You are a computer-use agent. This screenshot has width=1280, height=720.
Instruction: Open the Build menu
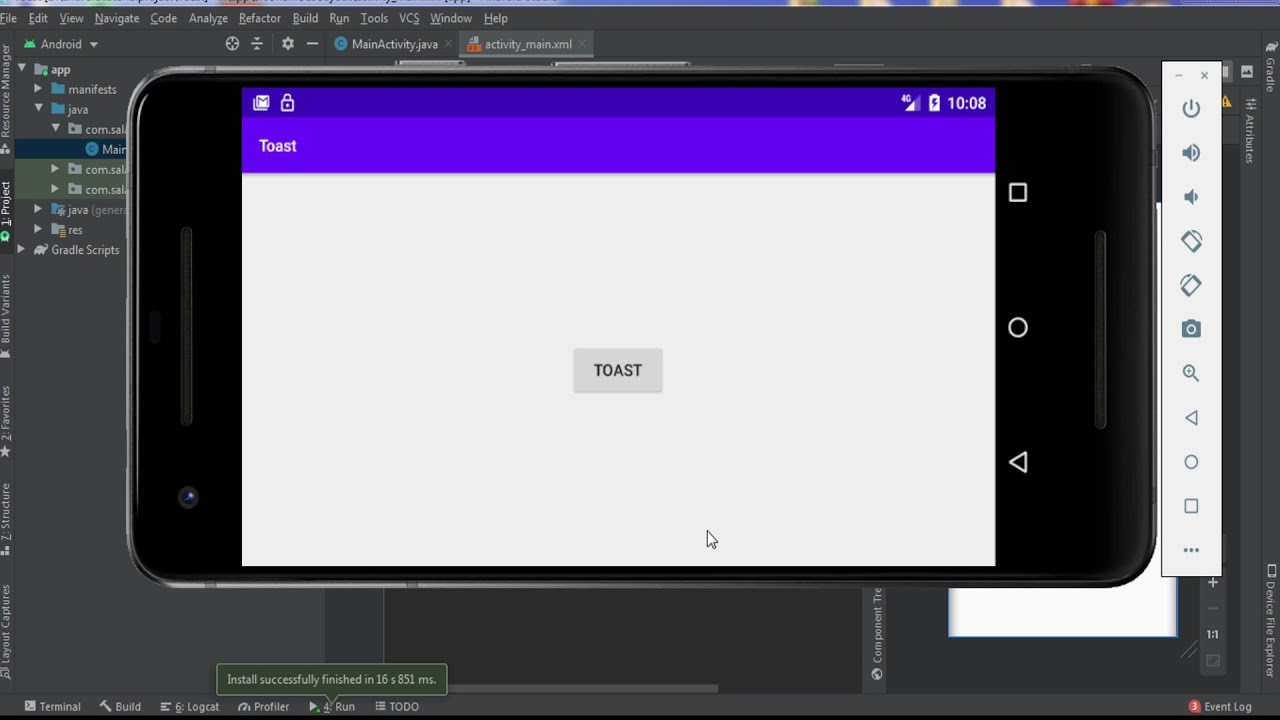pyautogui.click(x=305, y=18)
